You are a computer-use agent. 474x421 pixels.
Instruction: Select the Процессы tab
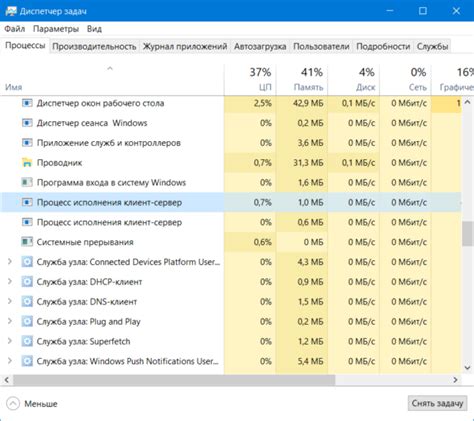(x=25, y=46)
